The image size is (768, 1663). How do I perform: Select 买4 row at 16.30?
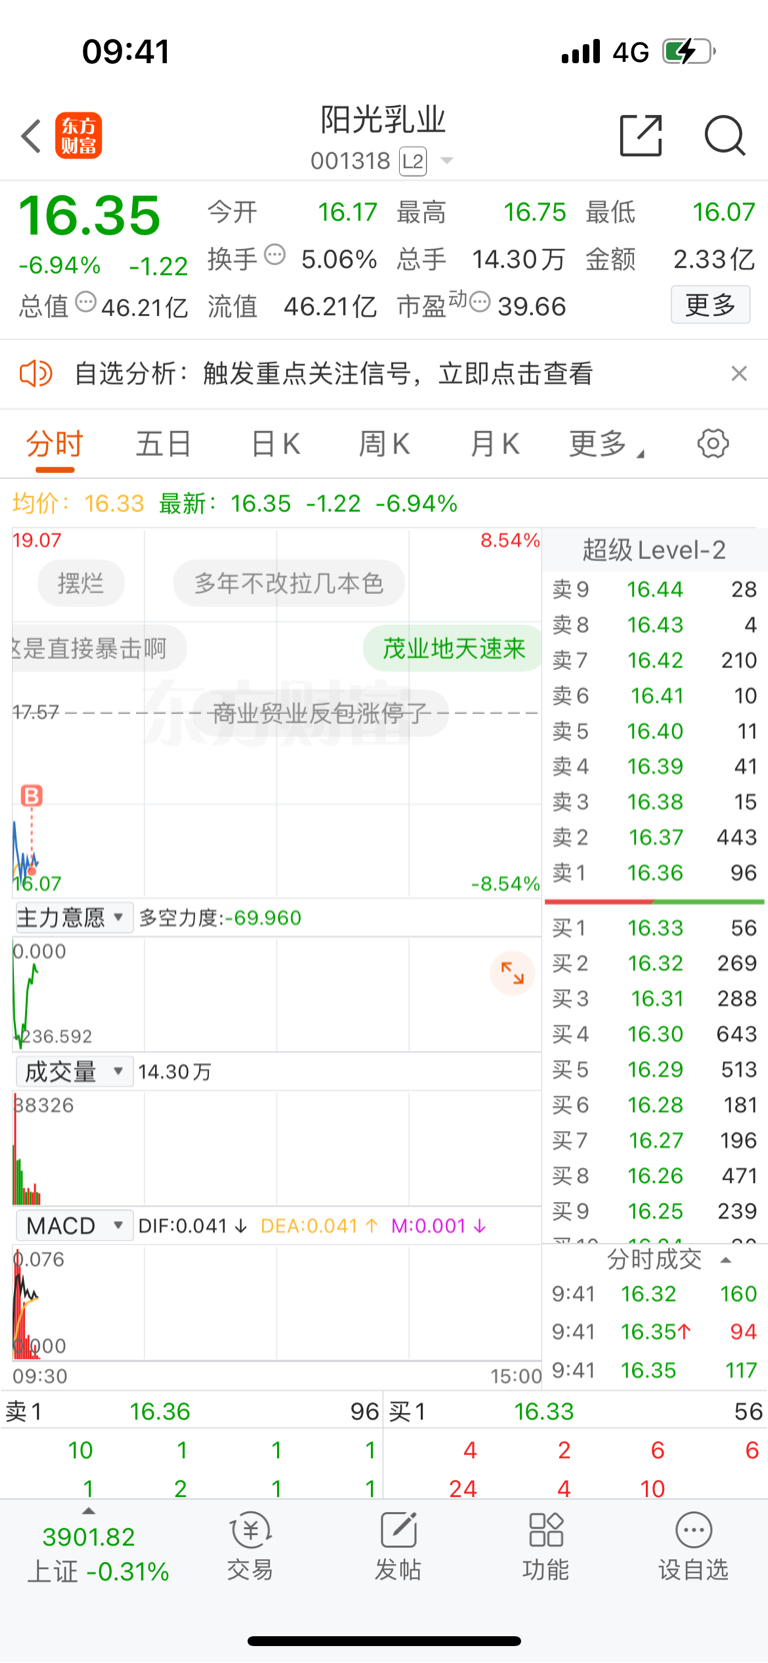654,1034
